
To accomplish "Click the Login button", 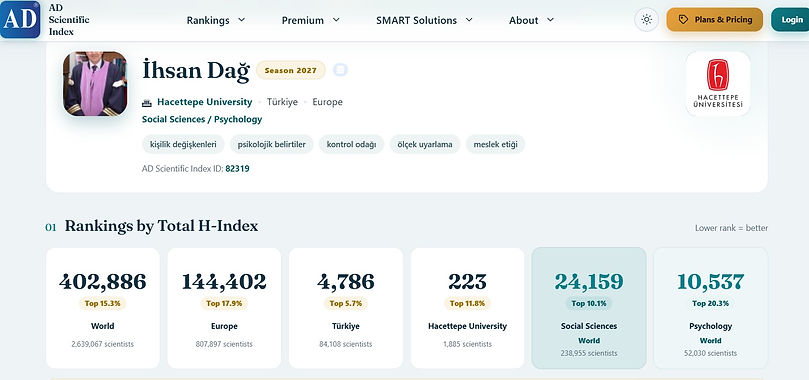I will pyautogui.click(x=791, y=20).
